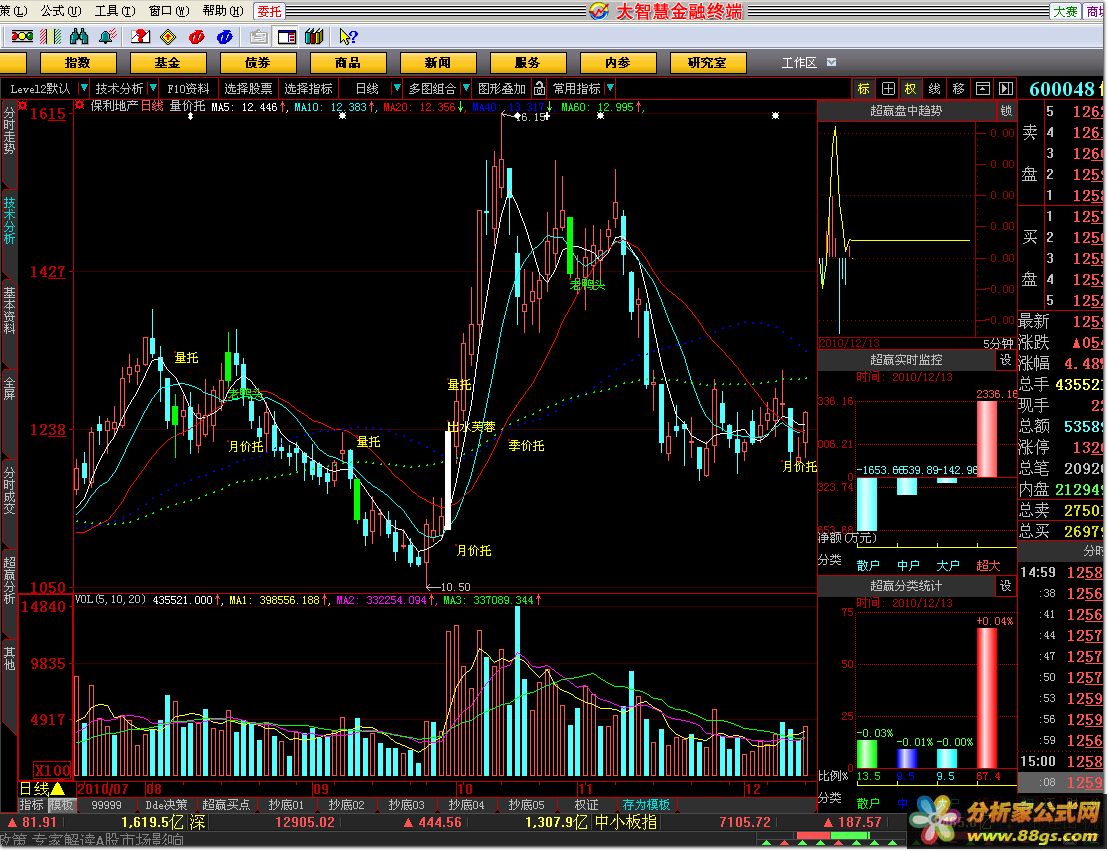Click the 债券 yellow button
Image resolution: width=1109 pixels, height=851 pixels.
click(x=257, y=63)
